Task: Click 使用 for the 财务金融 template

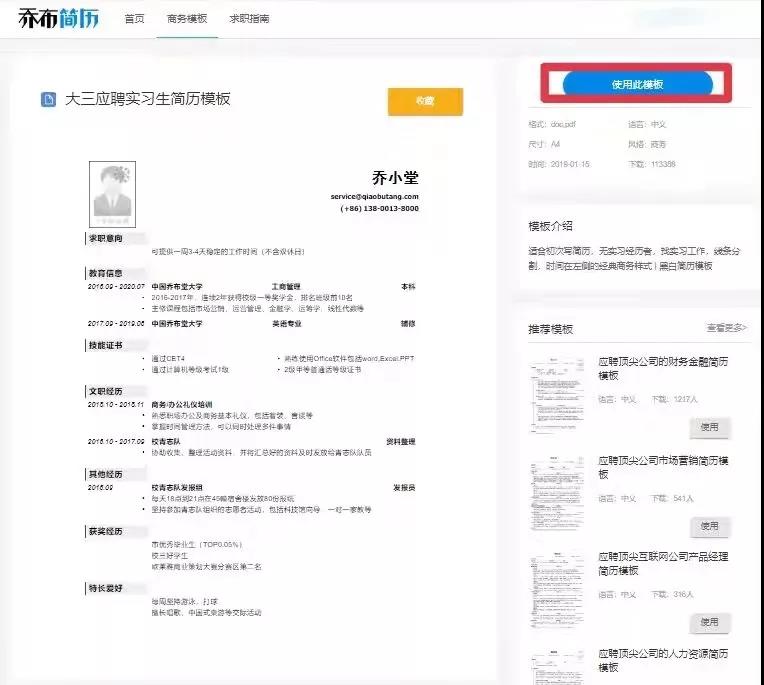Action: pos(709,428)
